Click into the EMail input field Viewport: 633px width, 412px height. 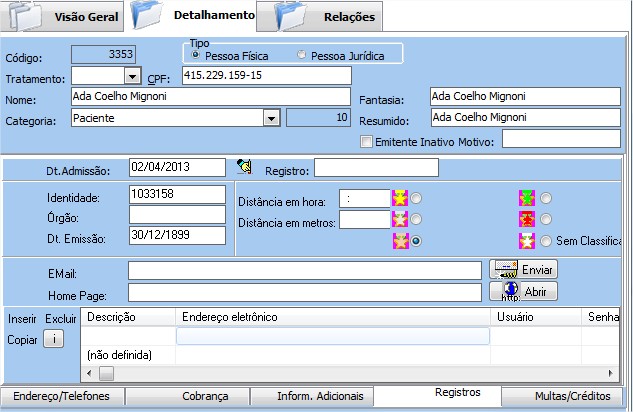point(304,271)
